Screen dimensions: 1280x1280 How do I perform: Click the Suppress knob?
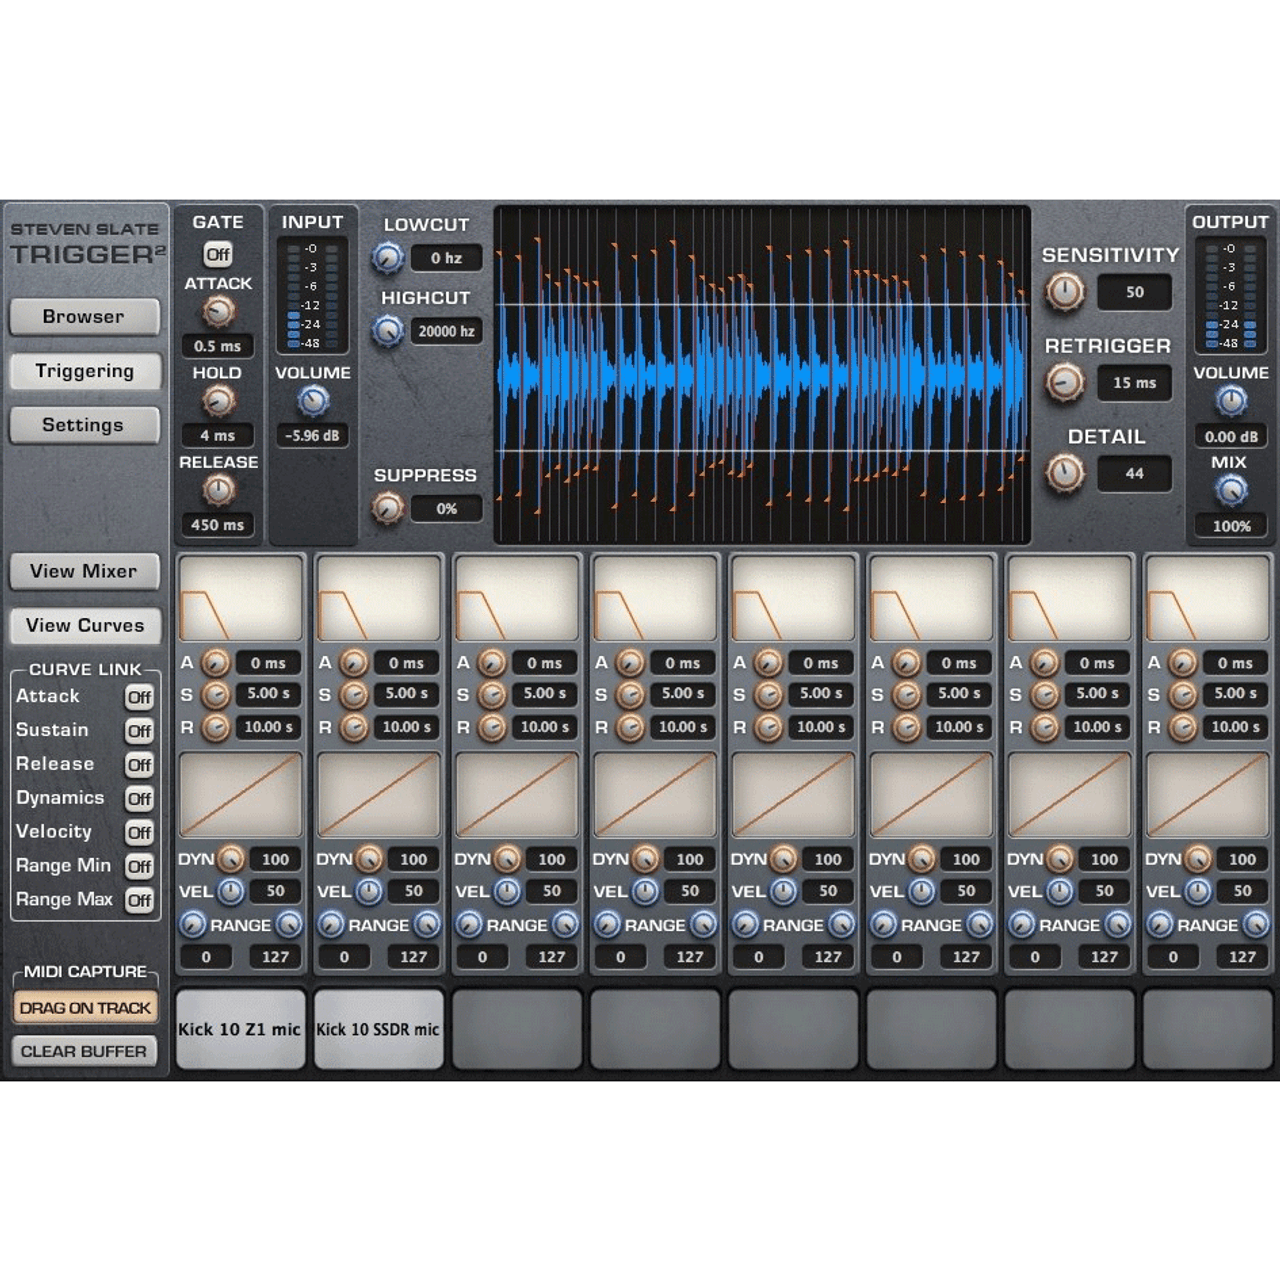[388, 508]
